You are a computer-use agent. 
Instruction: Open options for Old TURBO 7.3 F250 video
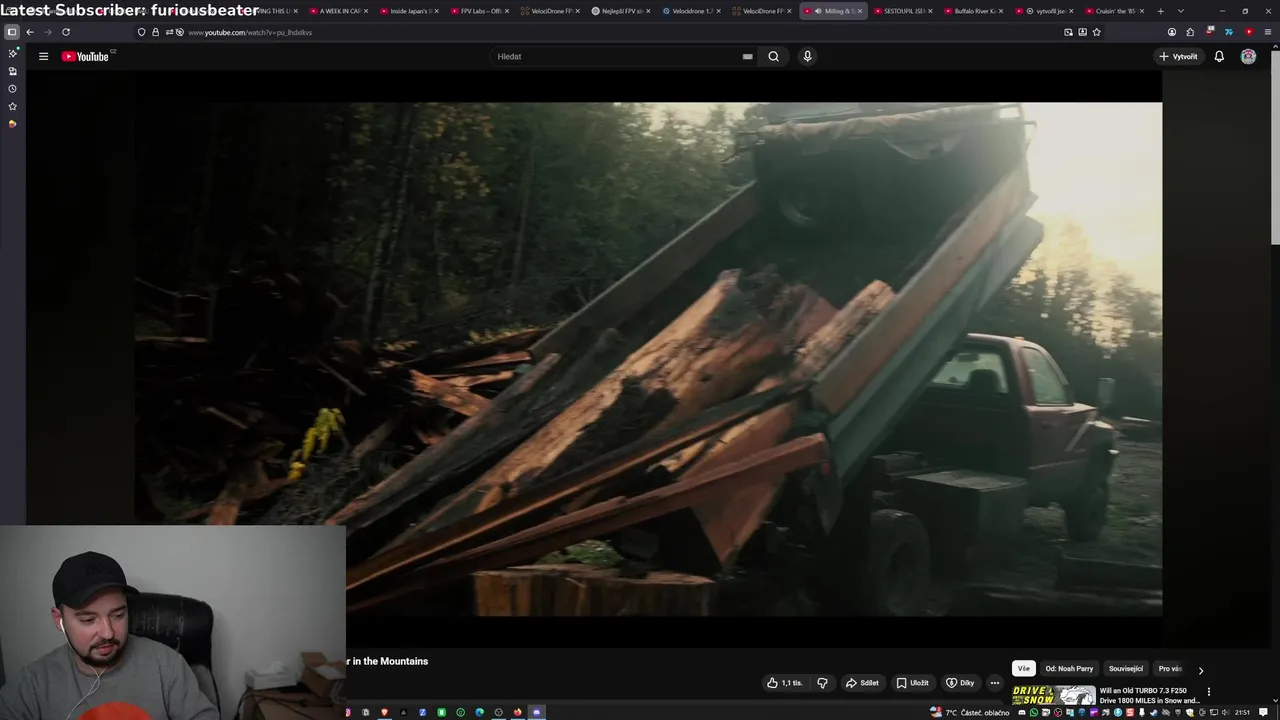(1208, 691)
